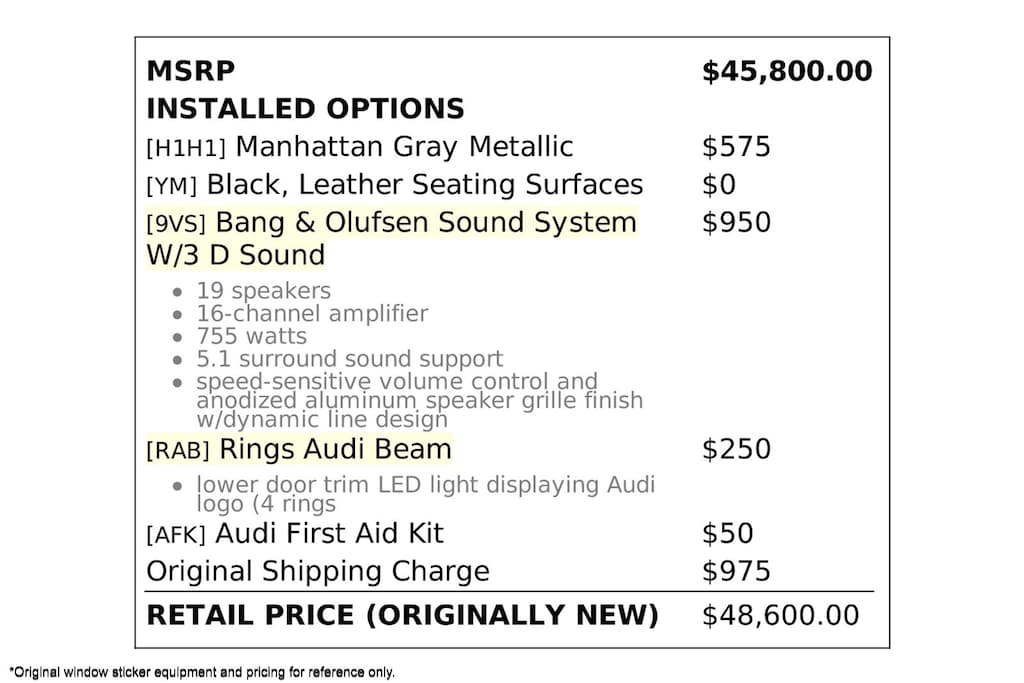The width and height of the screenshot is (1024, 683).
Task: Select the Original Shipping Charge line
Action: click(x=318, y=571)
